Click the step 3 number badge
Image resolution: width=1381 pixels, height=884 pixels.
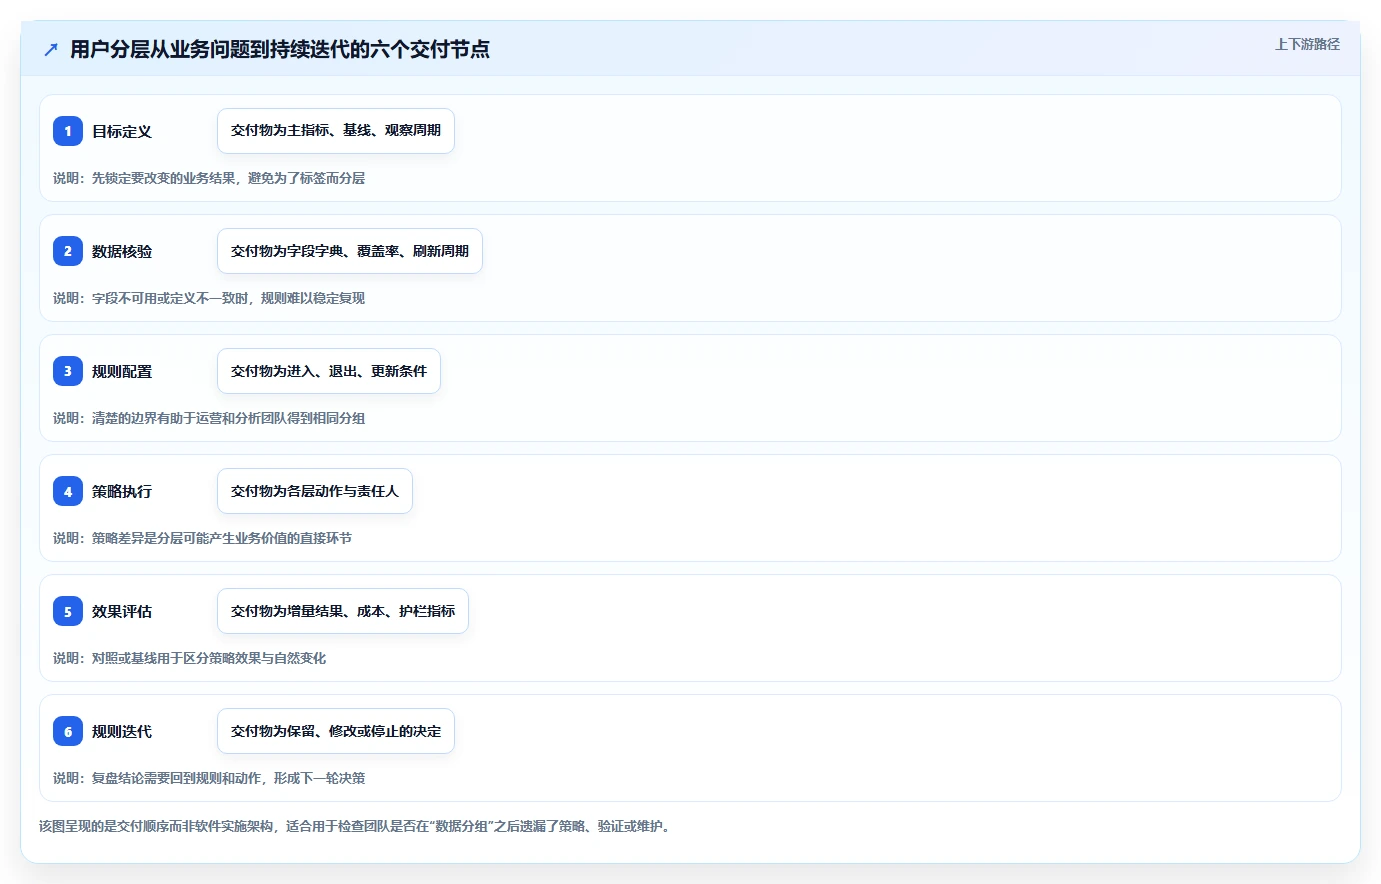click(68, 371)
